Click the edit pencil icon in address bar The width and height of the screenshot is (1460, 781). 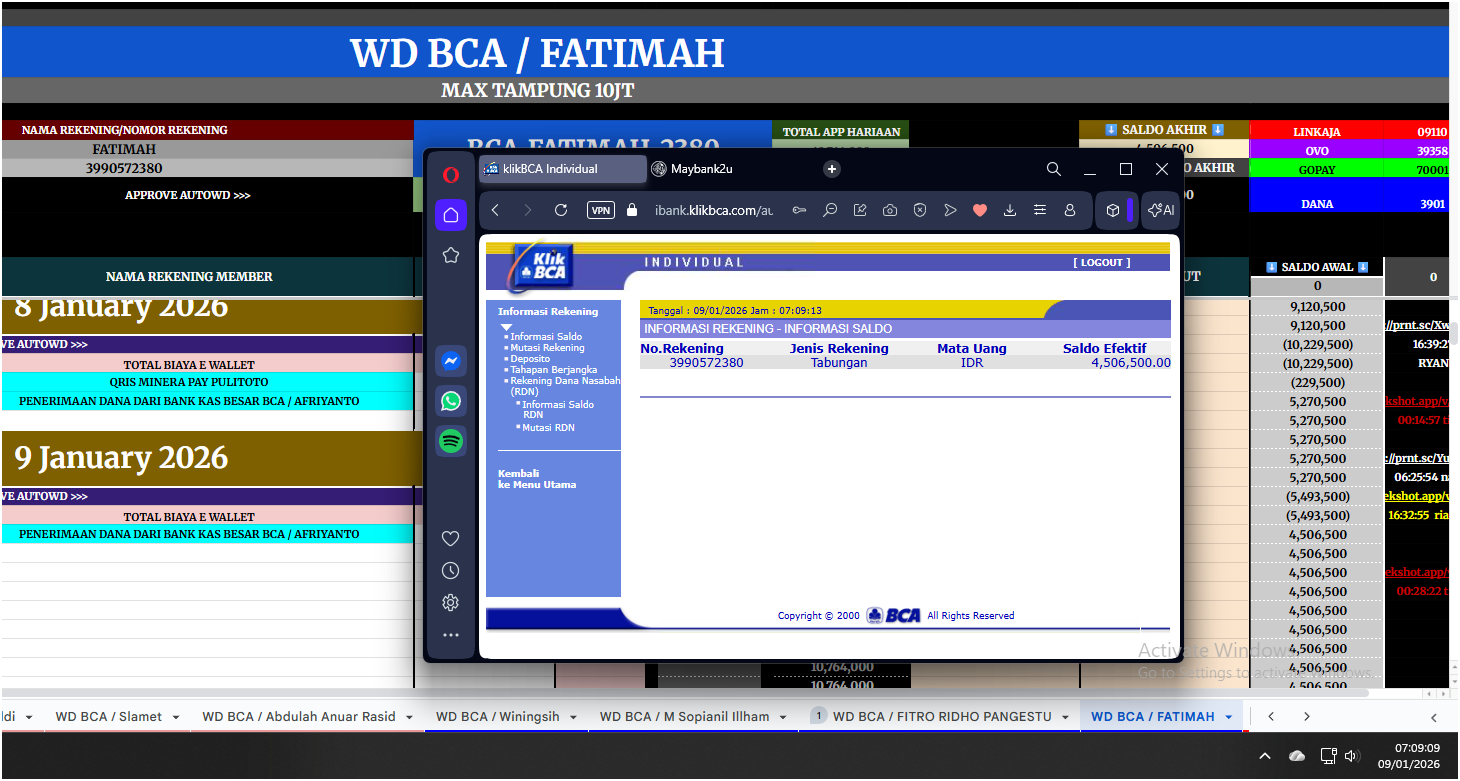(x=860, y=210)
